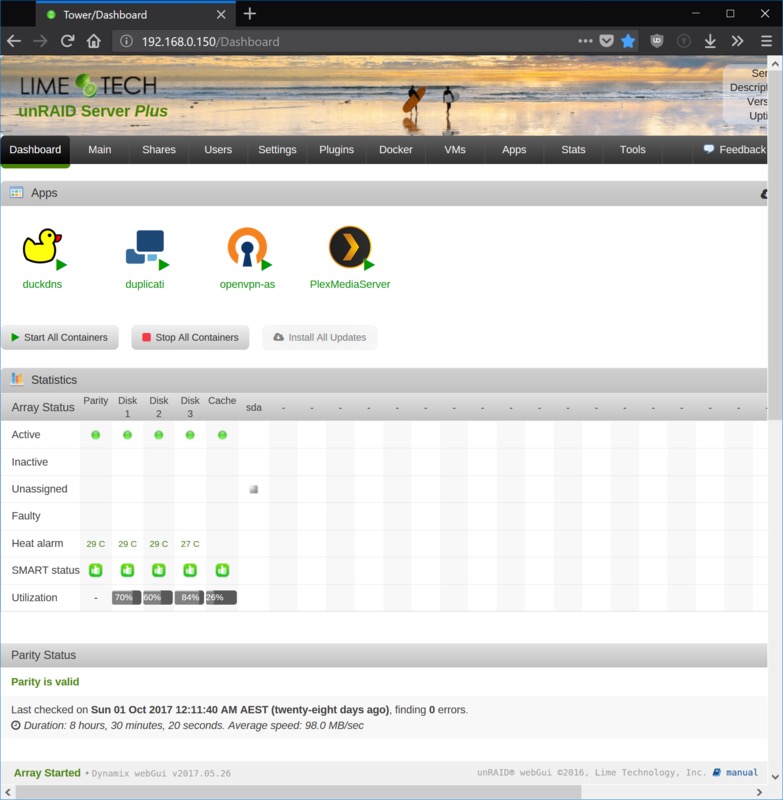Open the Settings tab
The height and width of the screenshot is (800, 783).
(277, 149)
